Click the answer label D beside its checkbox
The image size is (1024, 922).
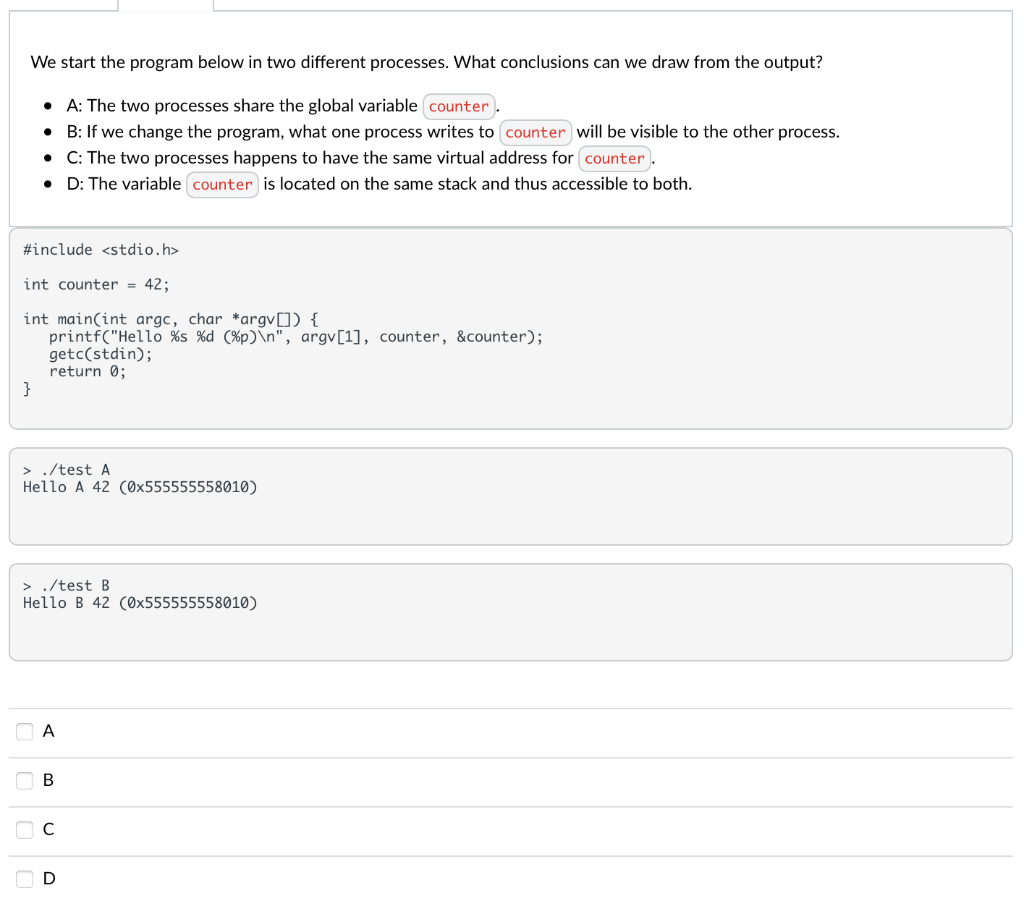tap(49, 879)
